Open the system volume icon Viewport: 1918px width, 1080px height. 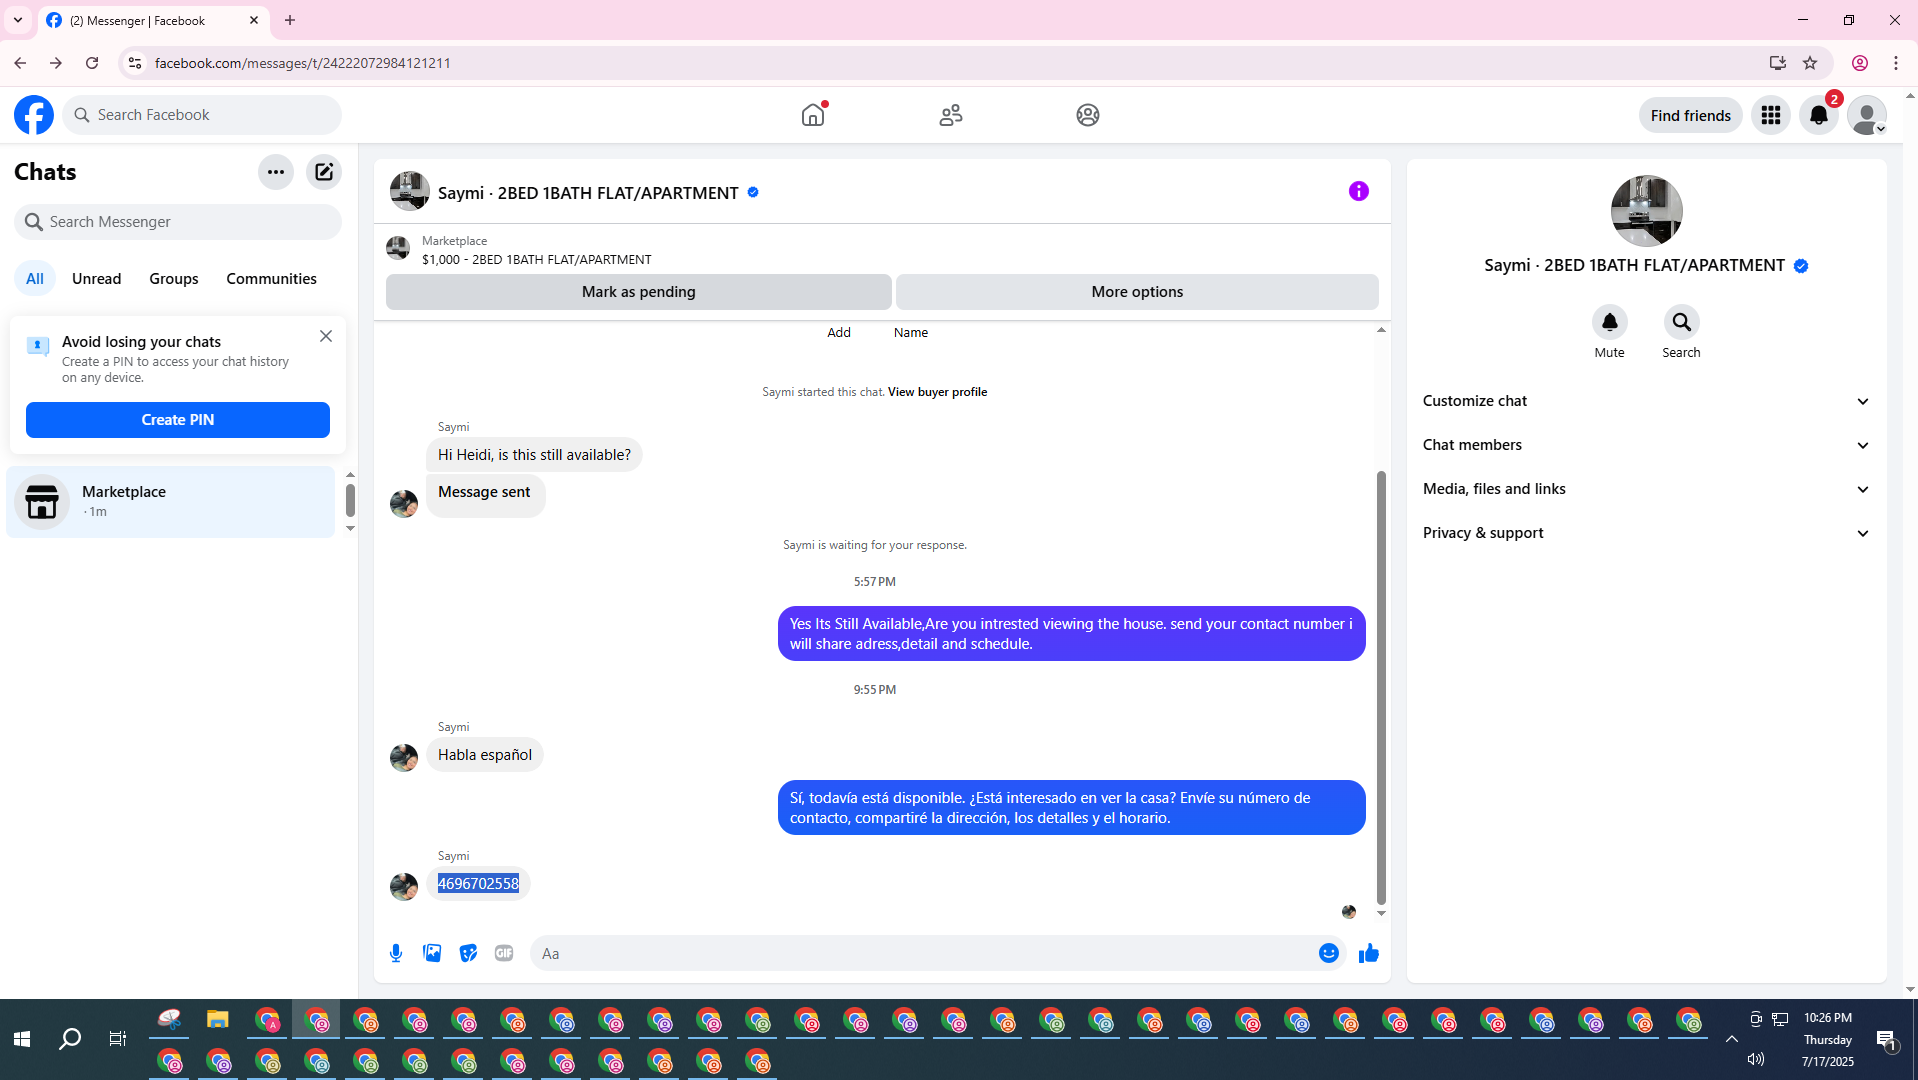click(1755, 1059)
